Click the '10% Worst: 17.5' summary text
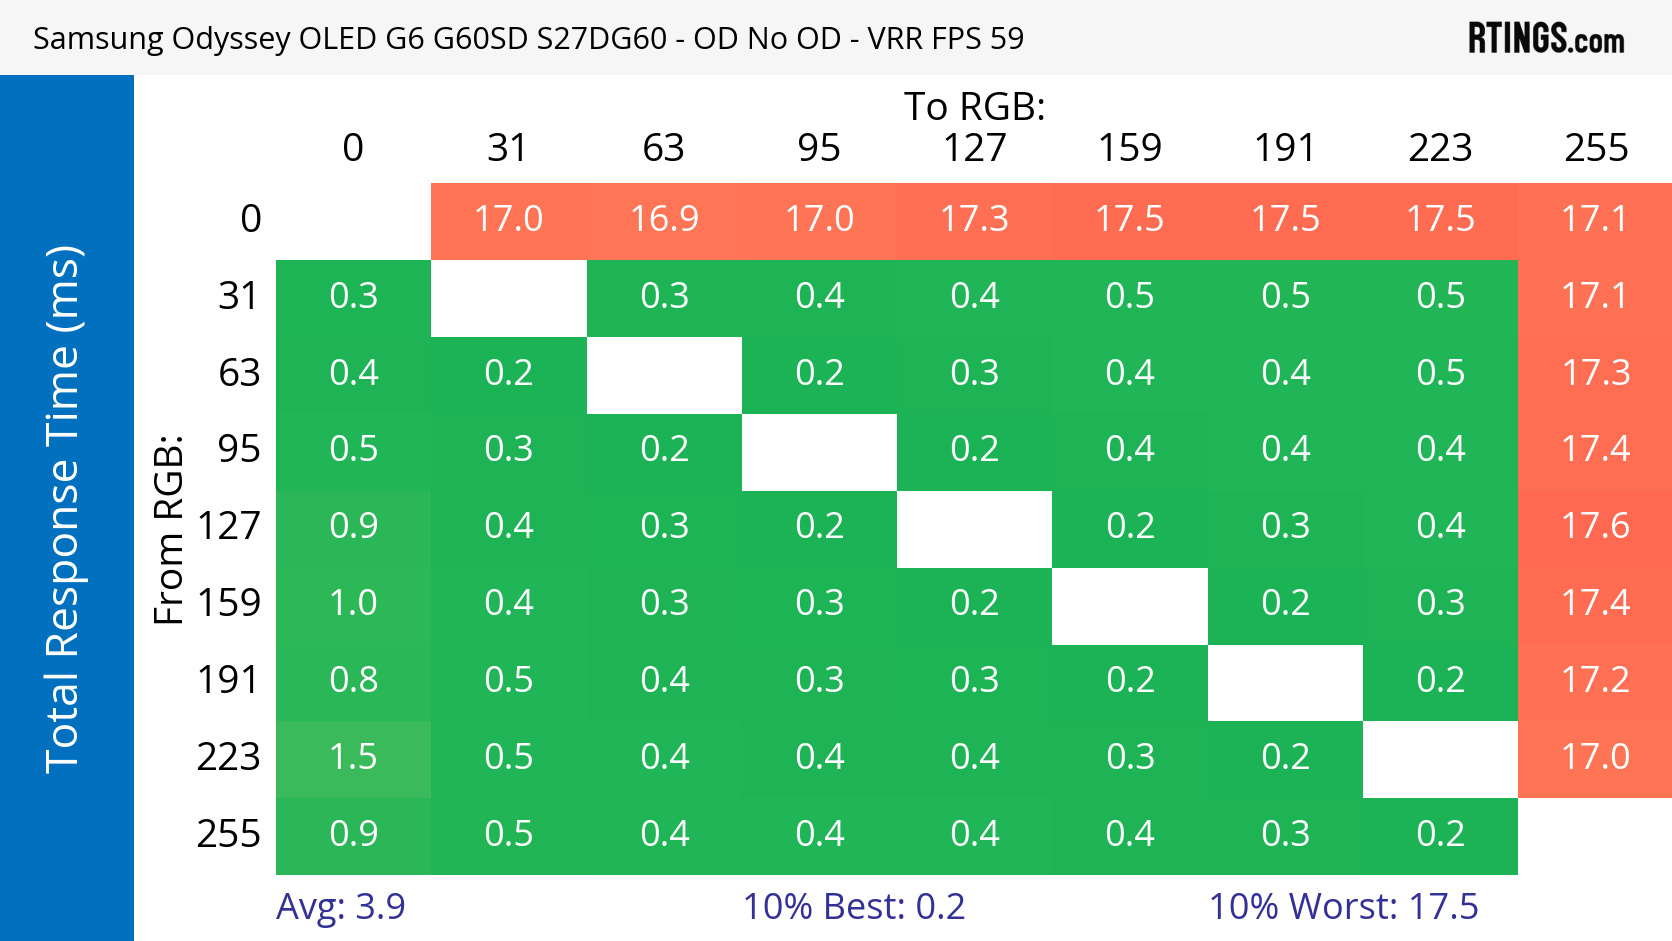The height and width of the screenshot is (941, 1672). pyautogui.click(x=1342, y=906)
